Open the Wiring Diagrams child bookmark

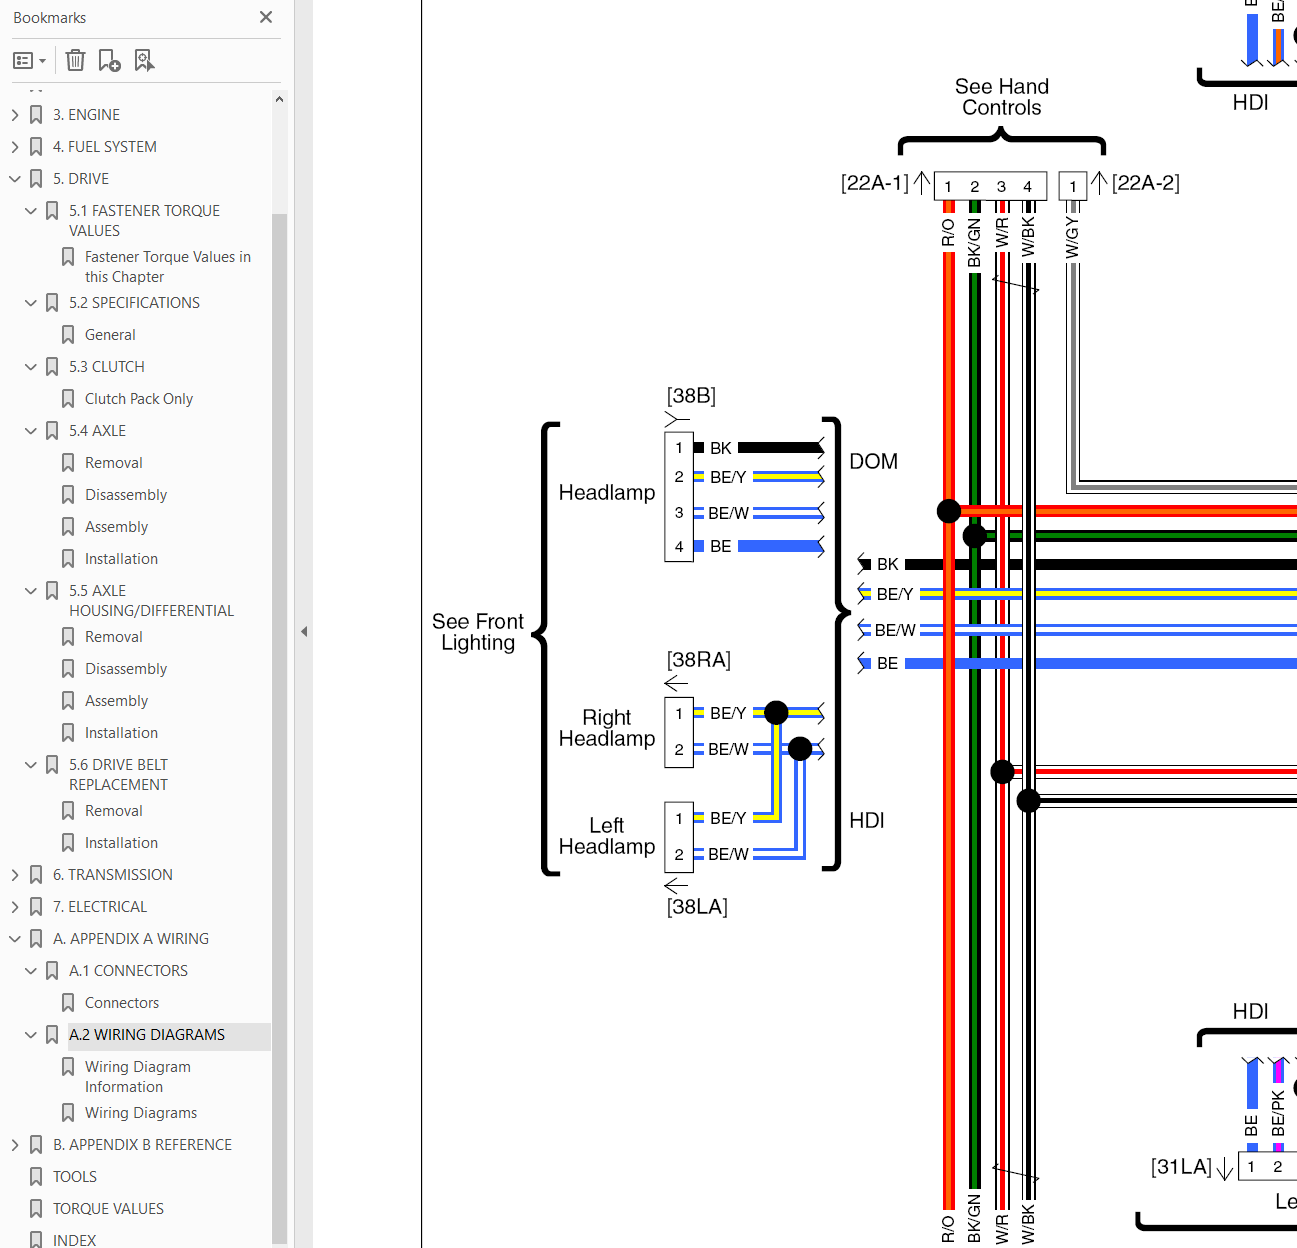click(x=141, y=1113)
